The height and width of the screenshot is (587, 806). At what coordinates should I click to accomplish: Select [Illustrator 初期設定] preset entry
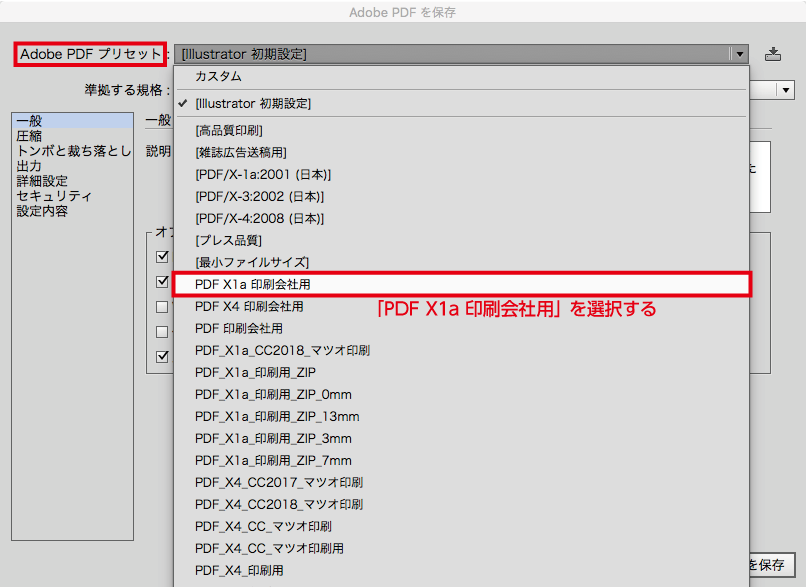click(x=461, y=103)
